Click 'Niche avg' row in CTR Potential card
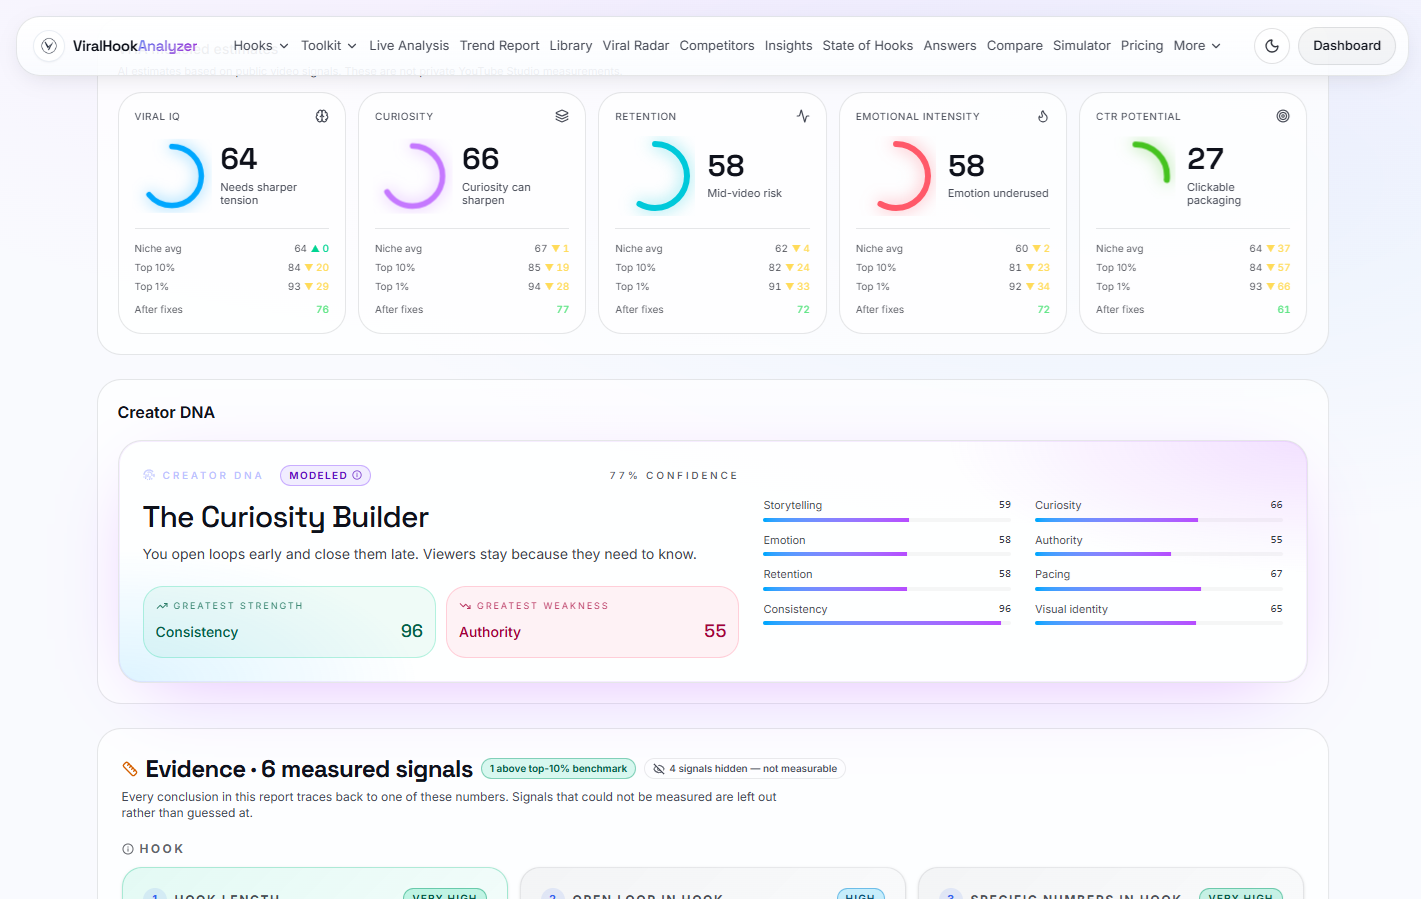Viewport: 1421px width, 899px height. [x=1193, y=249]
